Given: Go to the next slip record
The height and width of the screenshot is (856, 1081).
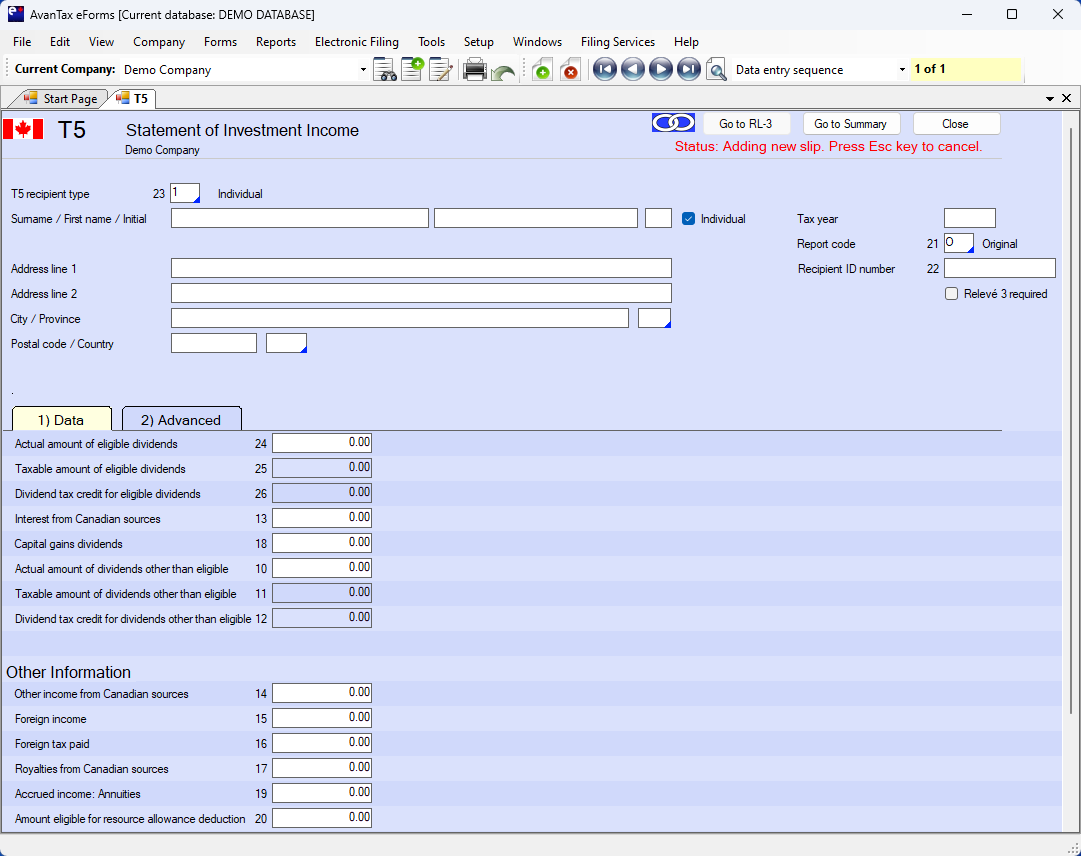Looking at the screenshot, I should [660, 70].
